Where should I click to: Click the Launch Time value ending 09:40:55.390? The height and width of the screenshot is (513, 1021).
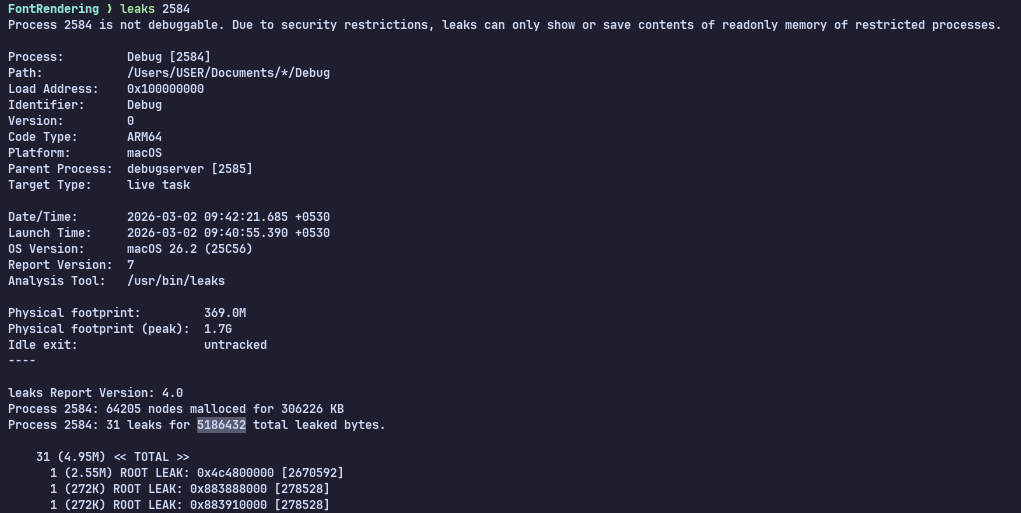(x=228, y=233)
